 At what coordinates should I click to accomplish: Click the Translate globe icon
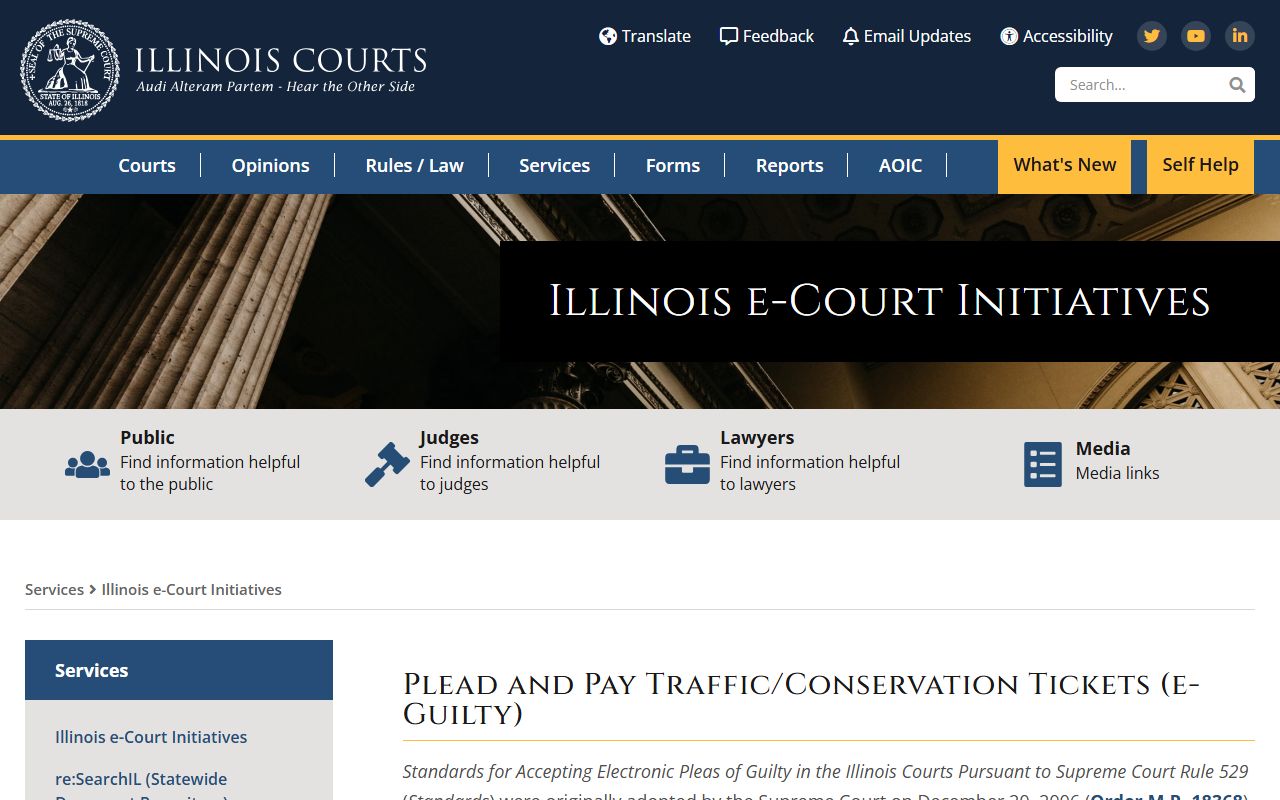tap(607, 36)
